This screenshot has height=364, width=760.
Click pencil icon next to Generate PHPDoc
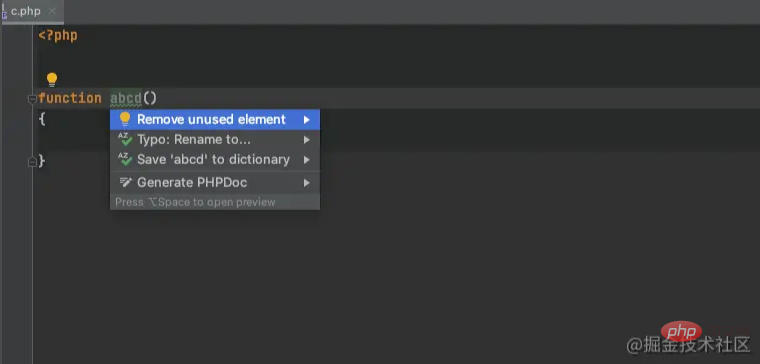[x=125, y=183]
